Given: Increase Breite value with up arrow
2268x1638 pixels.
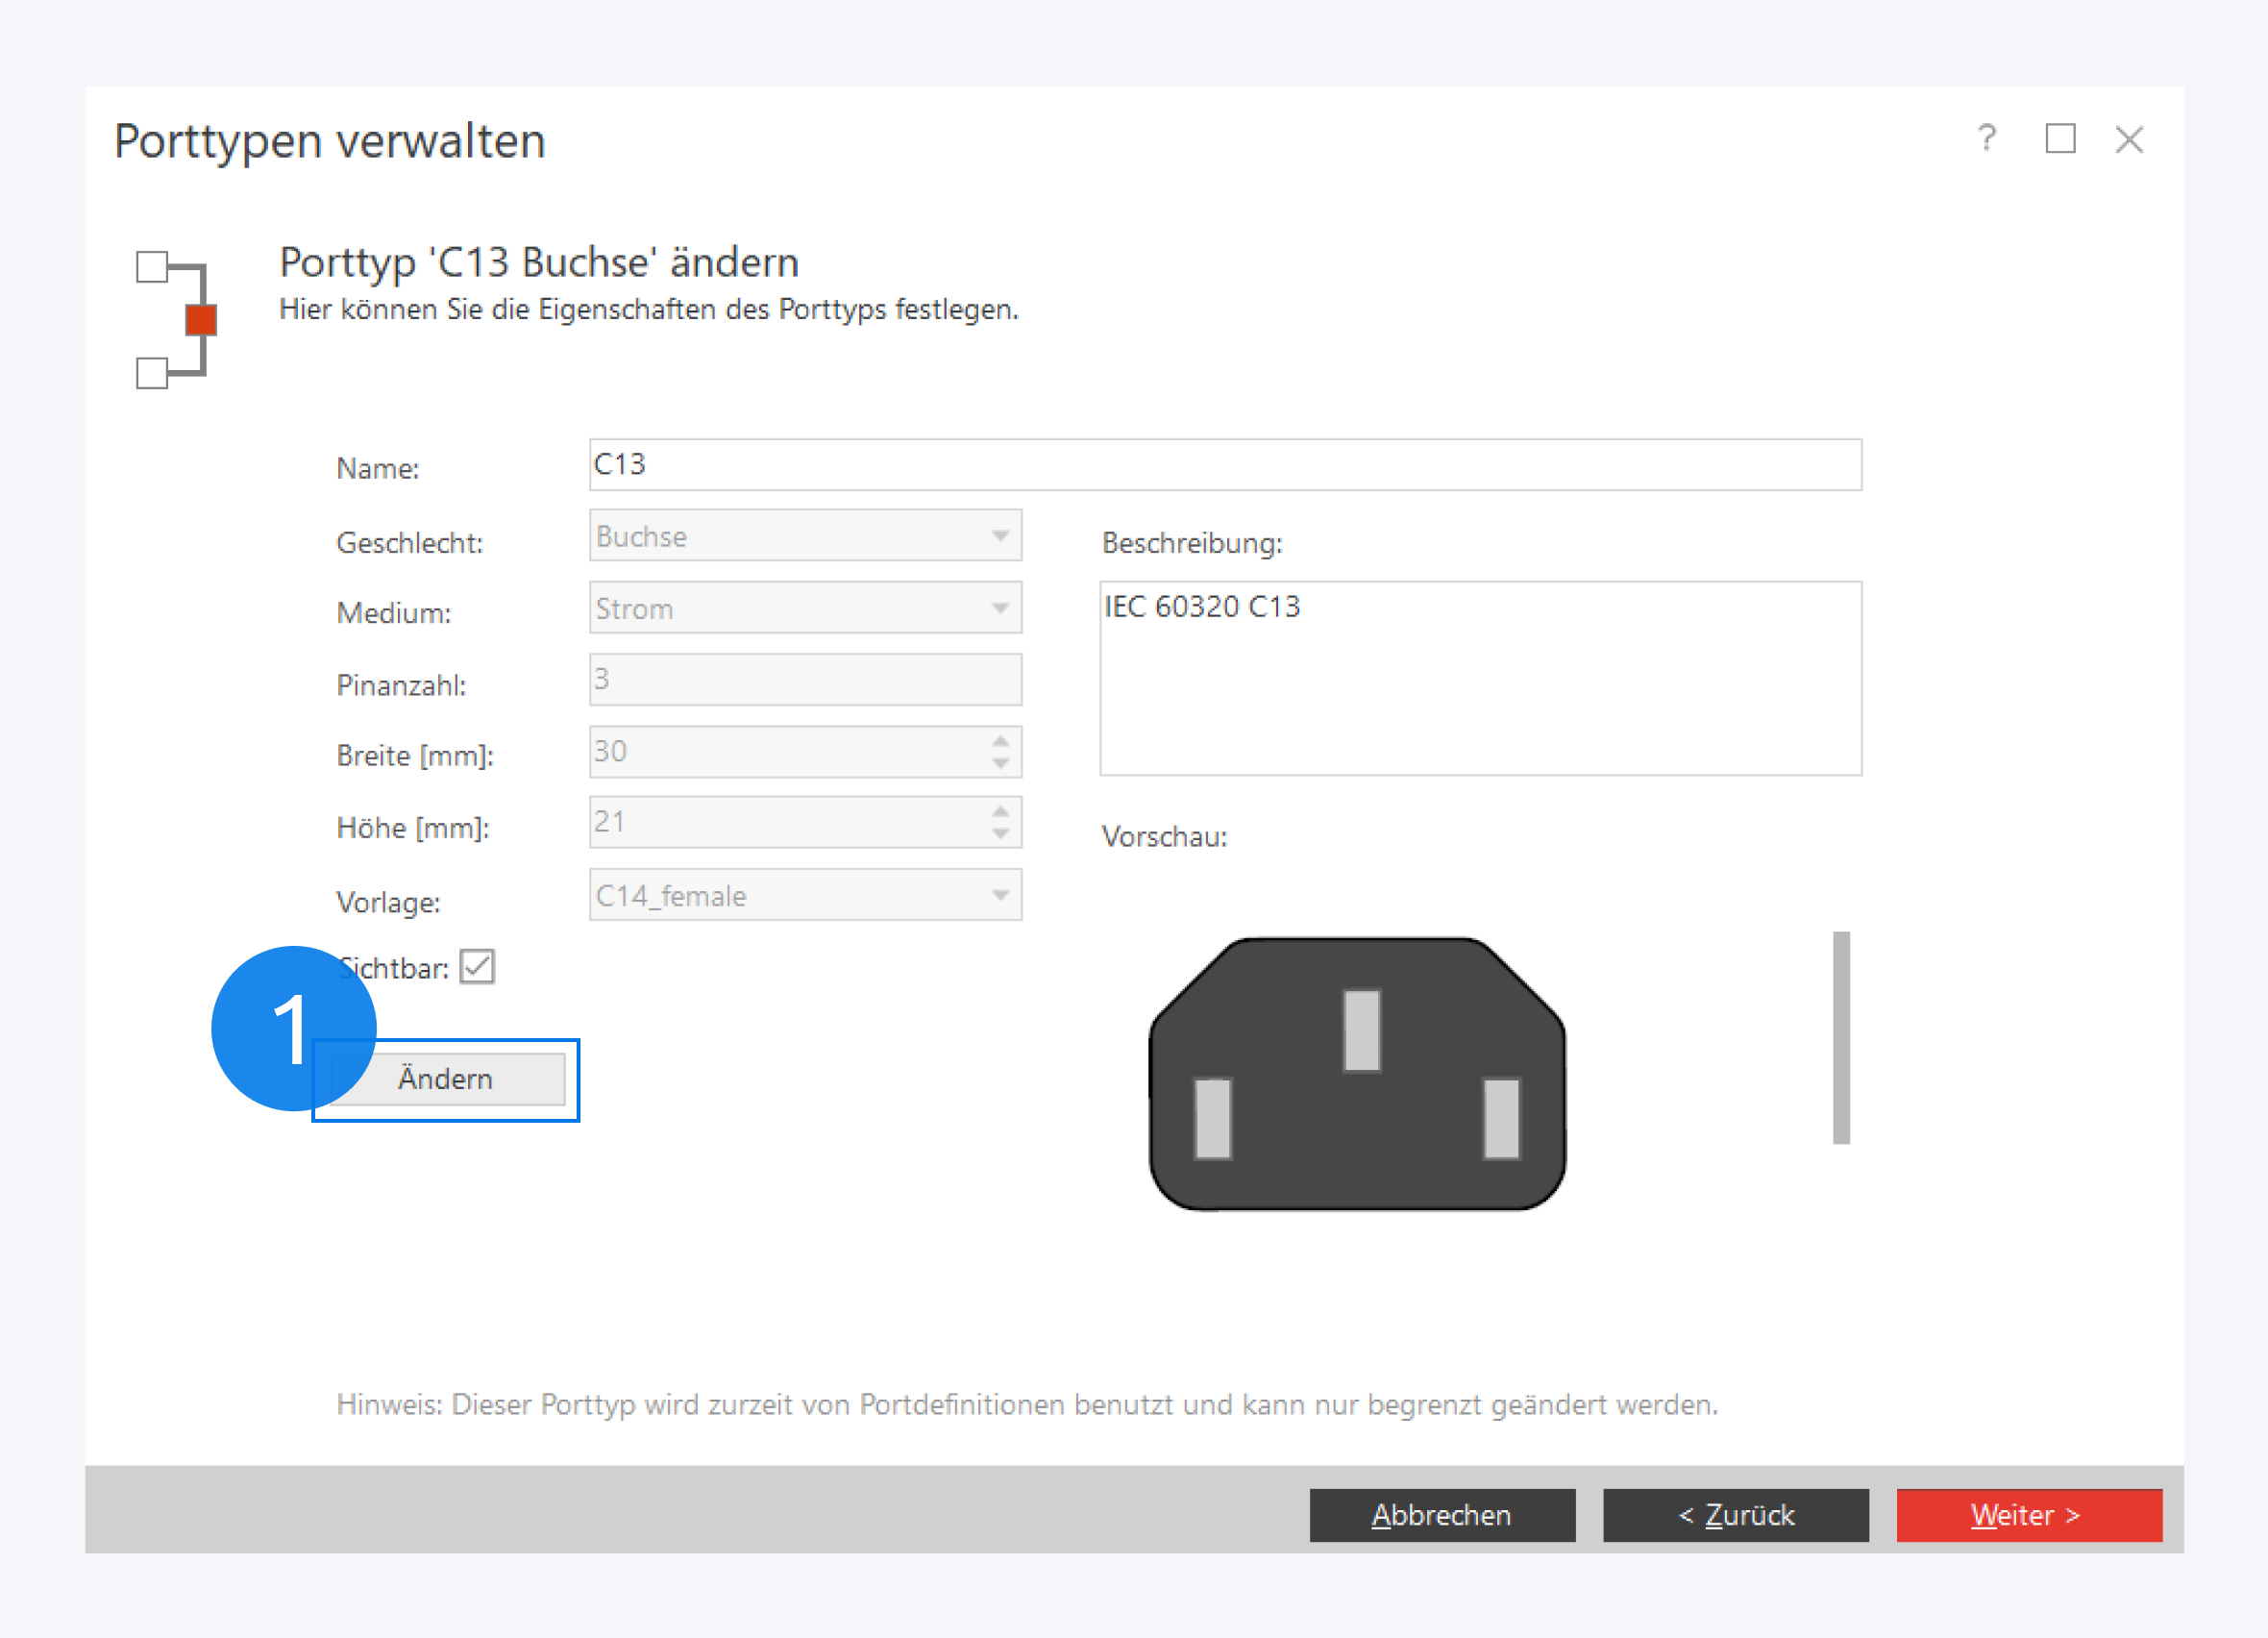Looking at the screenshot, I should pyautogui.click(x=1000, y=740).
